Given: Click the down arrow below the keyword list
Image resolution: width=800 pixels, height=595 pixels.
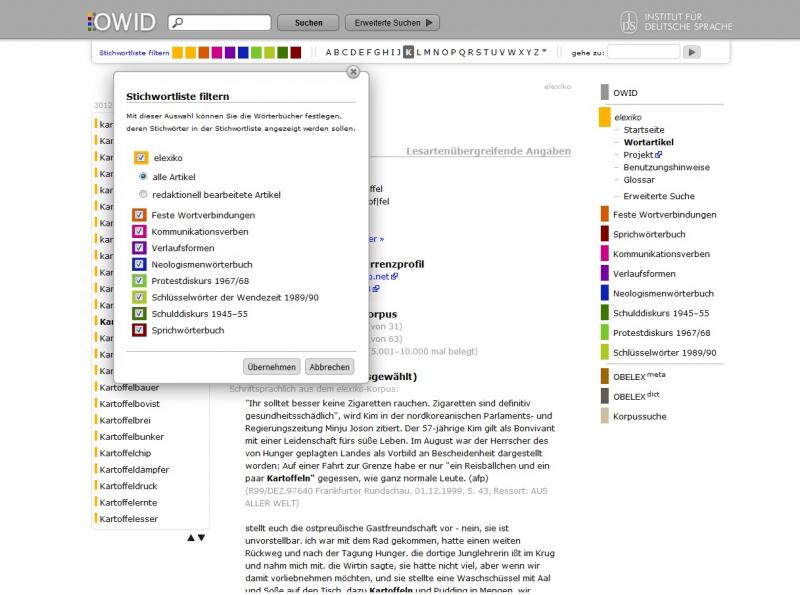Looking at the screenshot, I should [202, 537].
